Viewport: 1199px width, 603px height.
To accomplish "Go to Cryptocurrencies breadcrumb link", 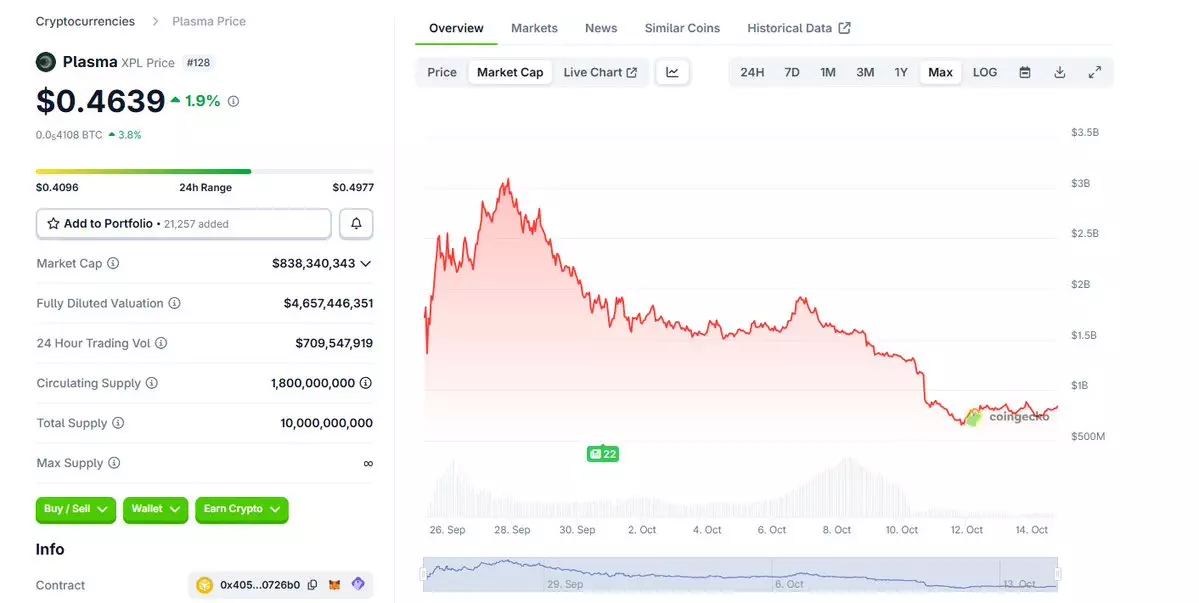I will (85, 21).
